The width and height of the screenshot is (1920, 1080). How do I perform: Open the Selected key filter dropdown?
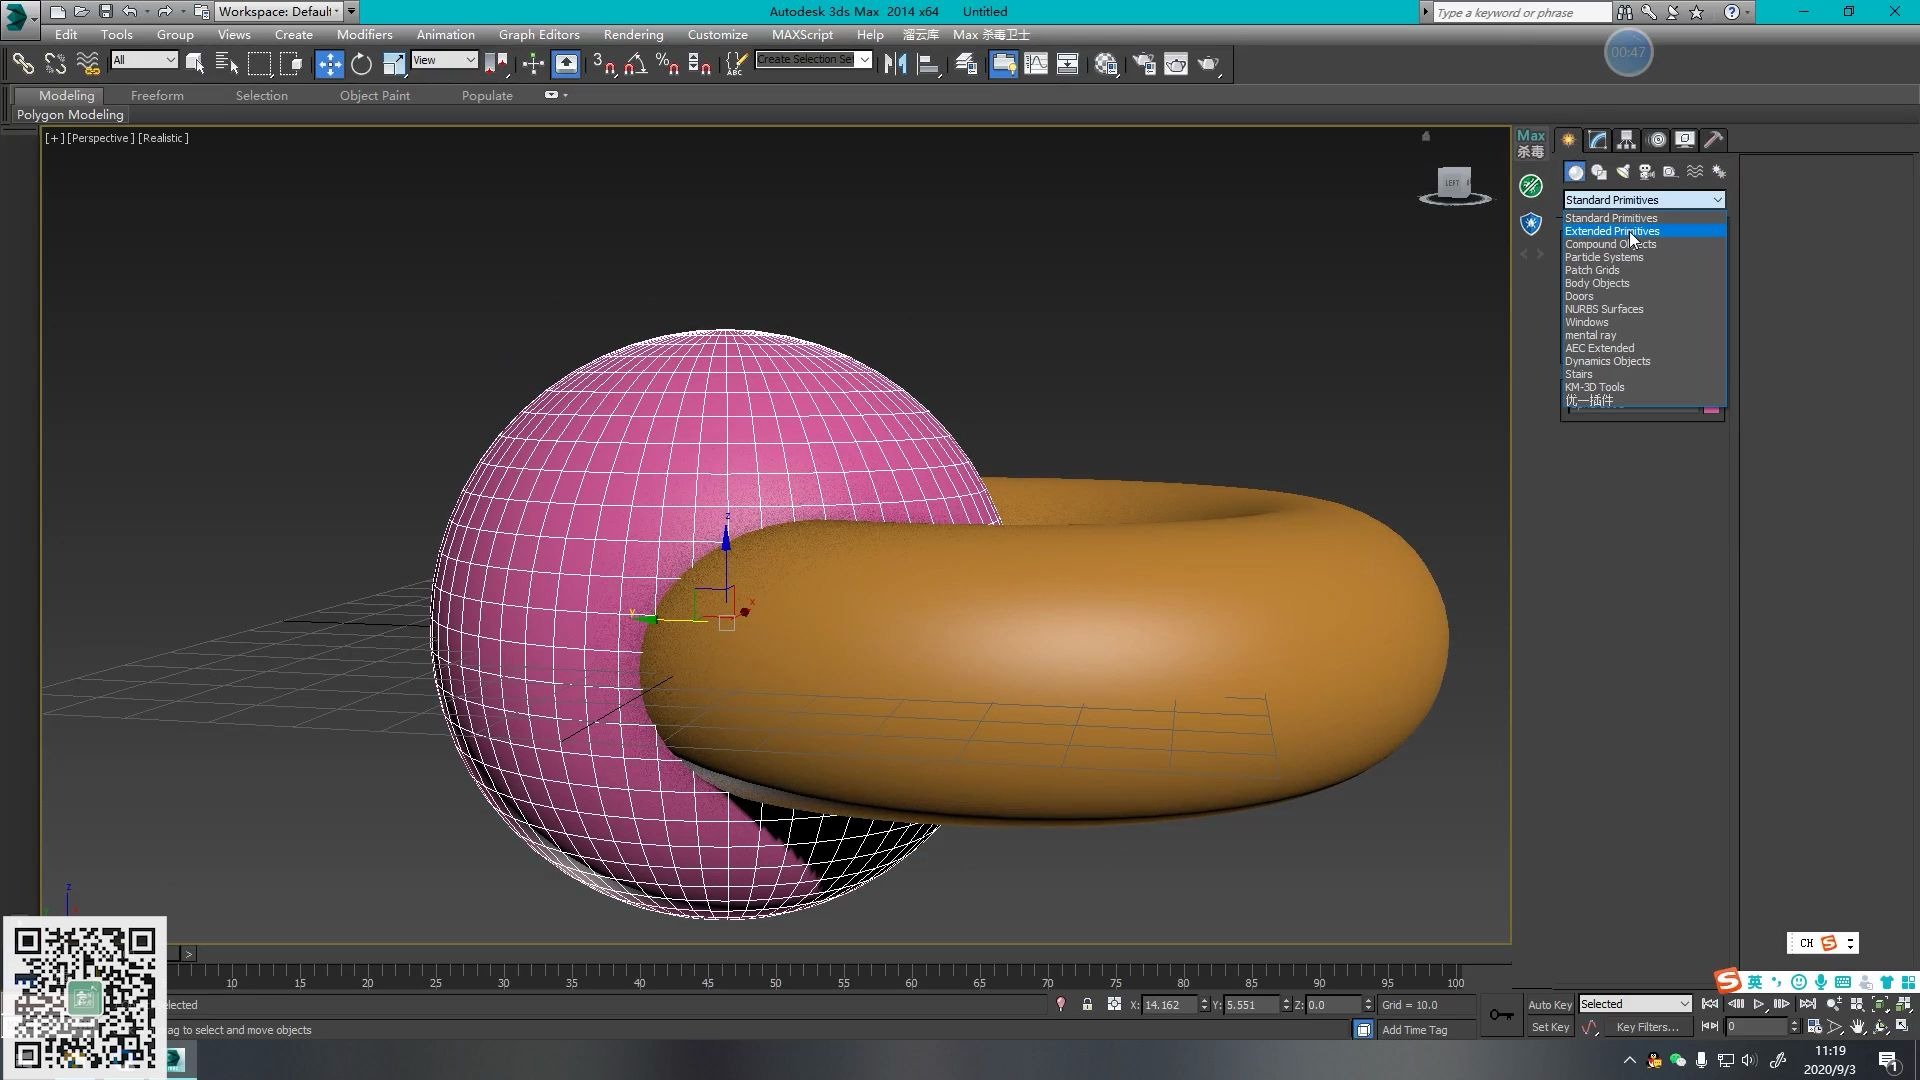click(1635, 1003)
